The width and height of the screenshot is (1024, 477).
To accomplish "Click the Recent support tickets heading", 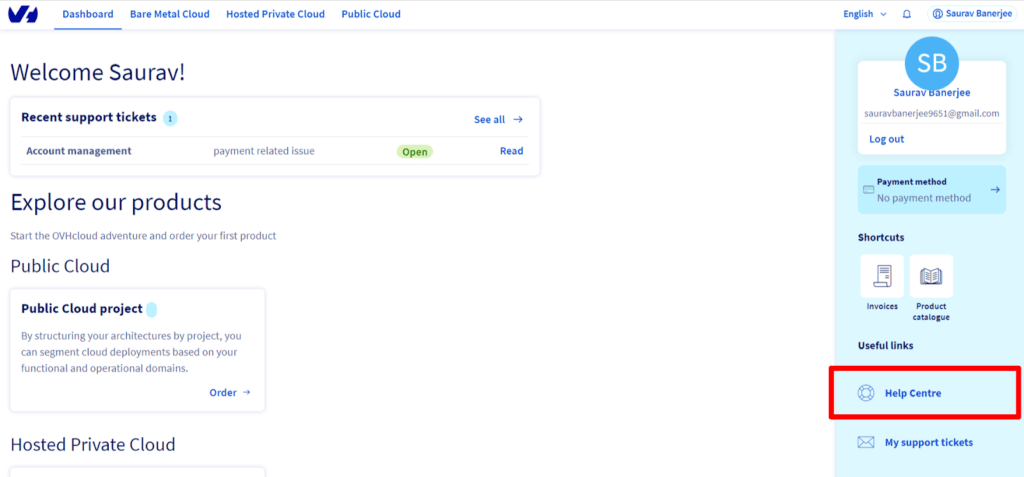I will tap(89, 117).
